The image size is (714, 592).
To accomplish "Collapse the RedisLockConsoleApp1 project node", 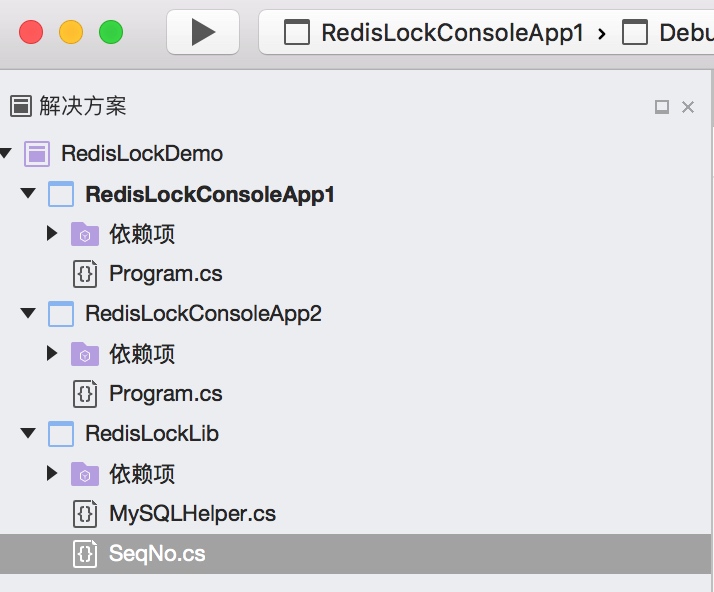I will click(28, 193).
